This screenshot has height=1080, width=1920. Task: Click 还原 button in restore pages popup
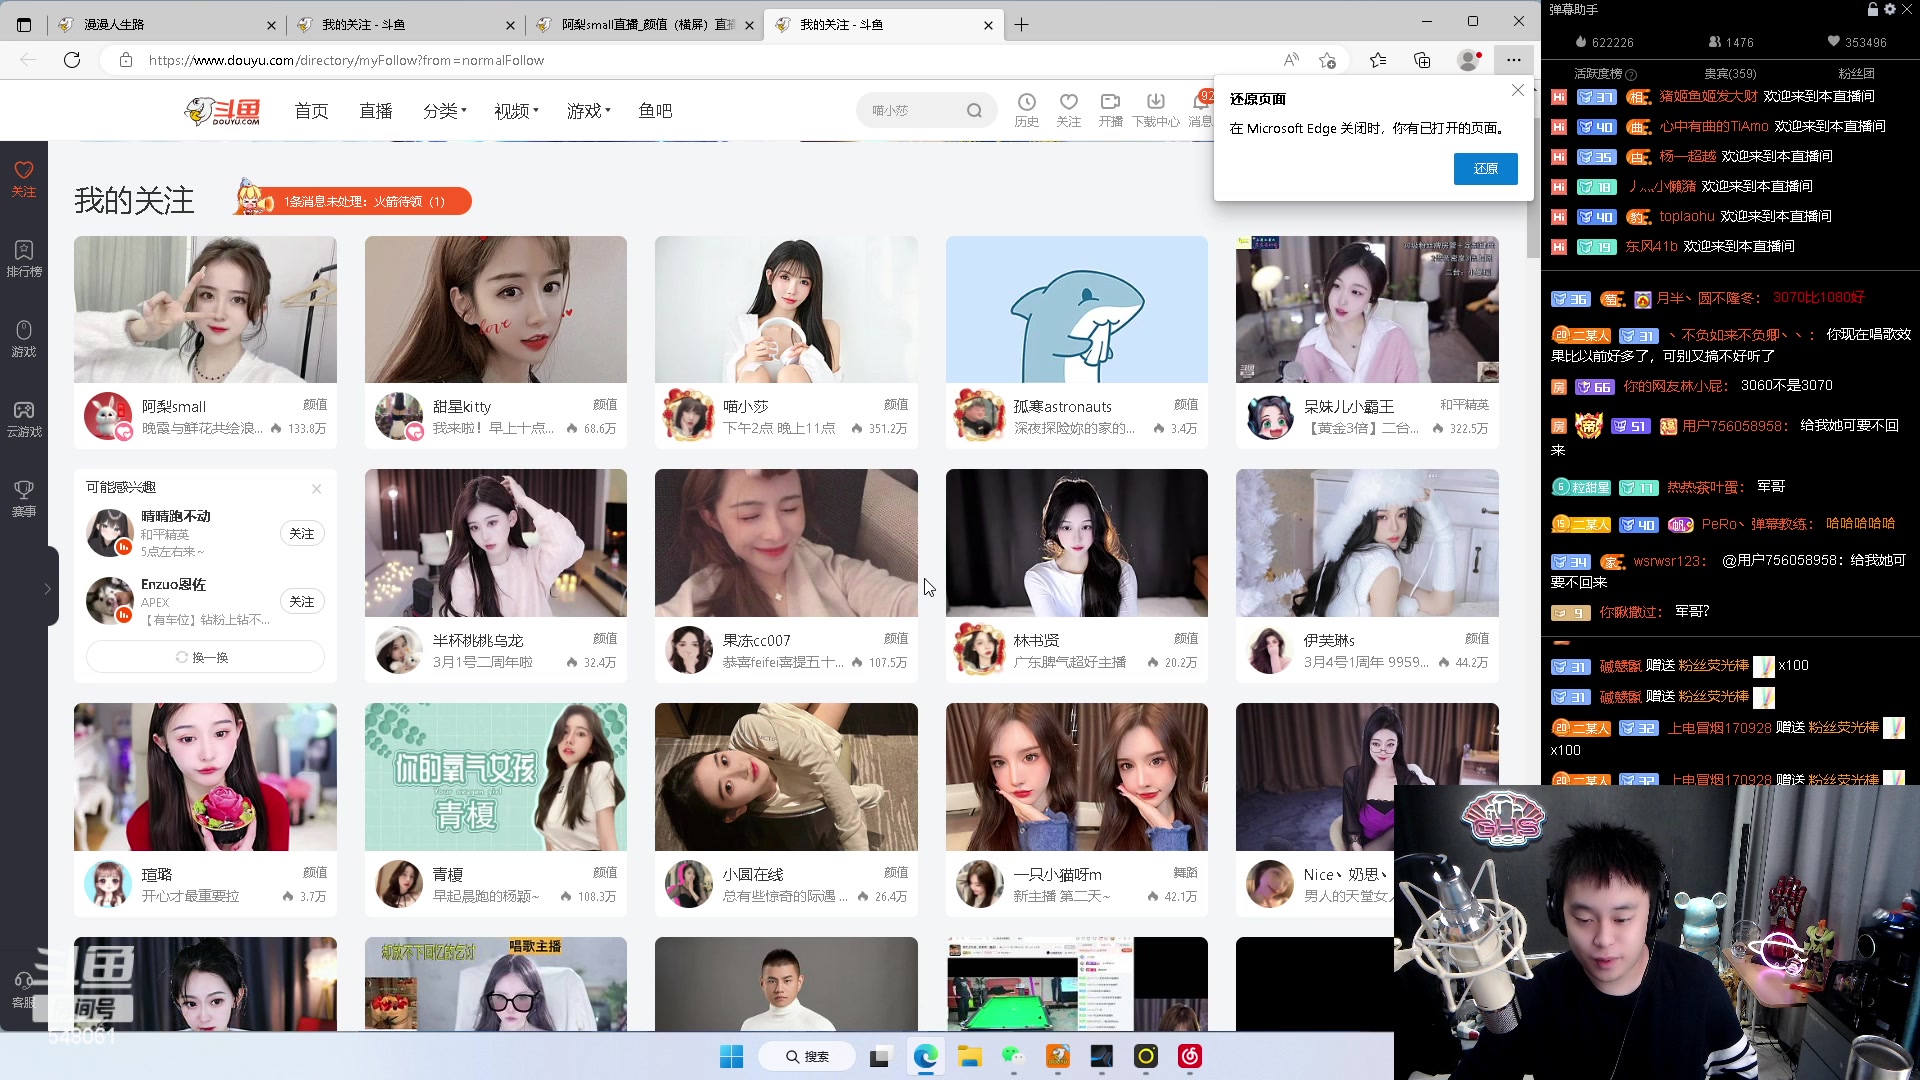pos(1485,169)
